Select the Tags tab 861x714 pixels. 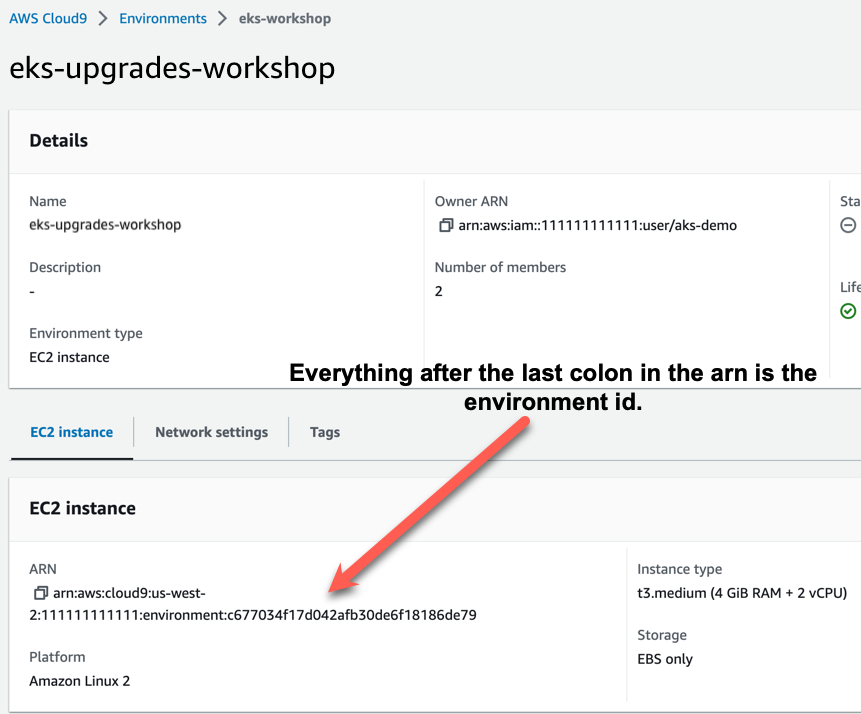pos(325,432)
